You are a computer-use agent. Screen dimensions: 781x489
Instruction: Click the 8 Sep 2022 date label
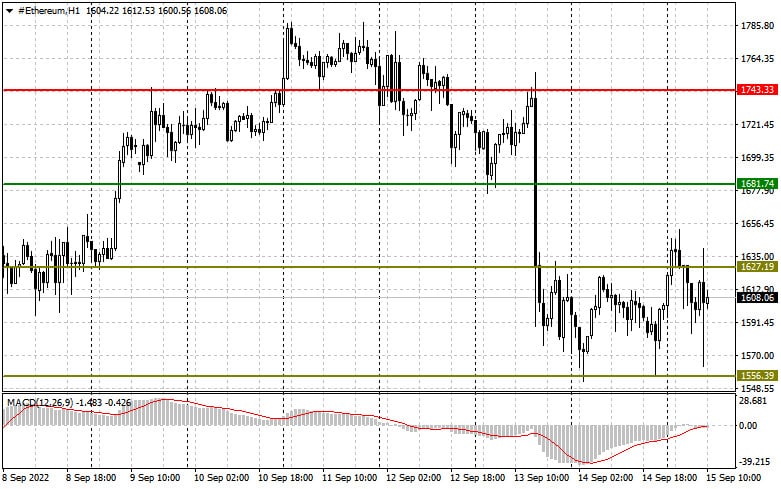(26, 478)
